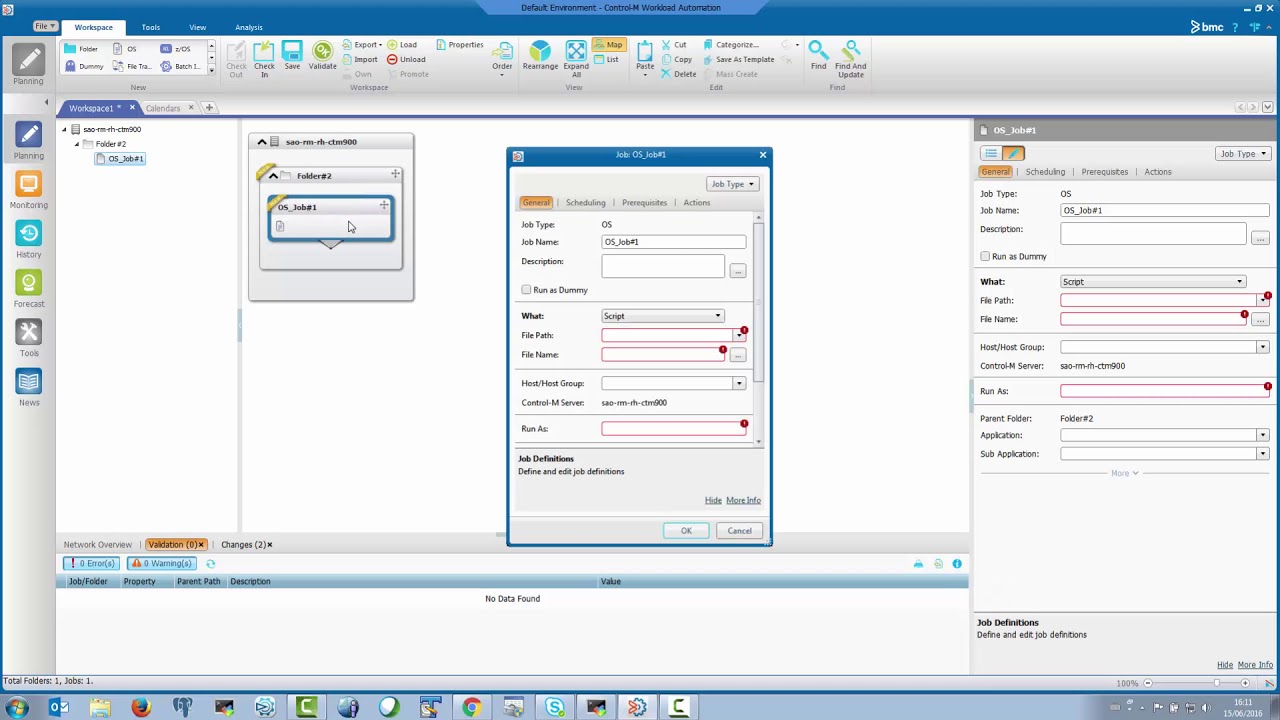Screen dimensions: 1280x720
Task: Open Job Type dropdown in right panel
Action: pos(1243,154)
